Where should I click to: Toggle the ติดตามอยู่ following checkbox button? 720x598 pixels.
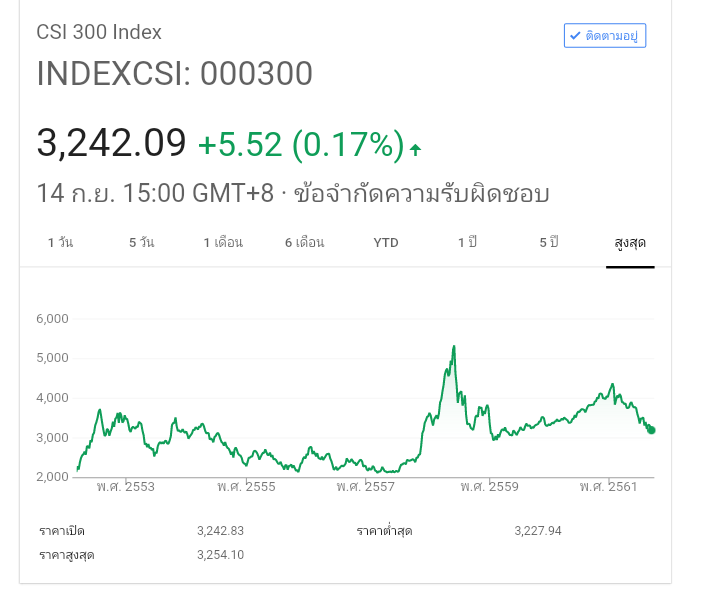(605, 35)
